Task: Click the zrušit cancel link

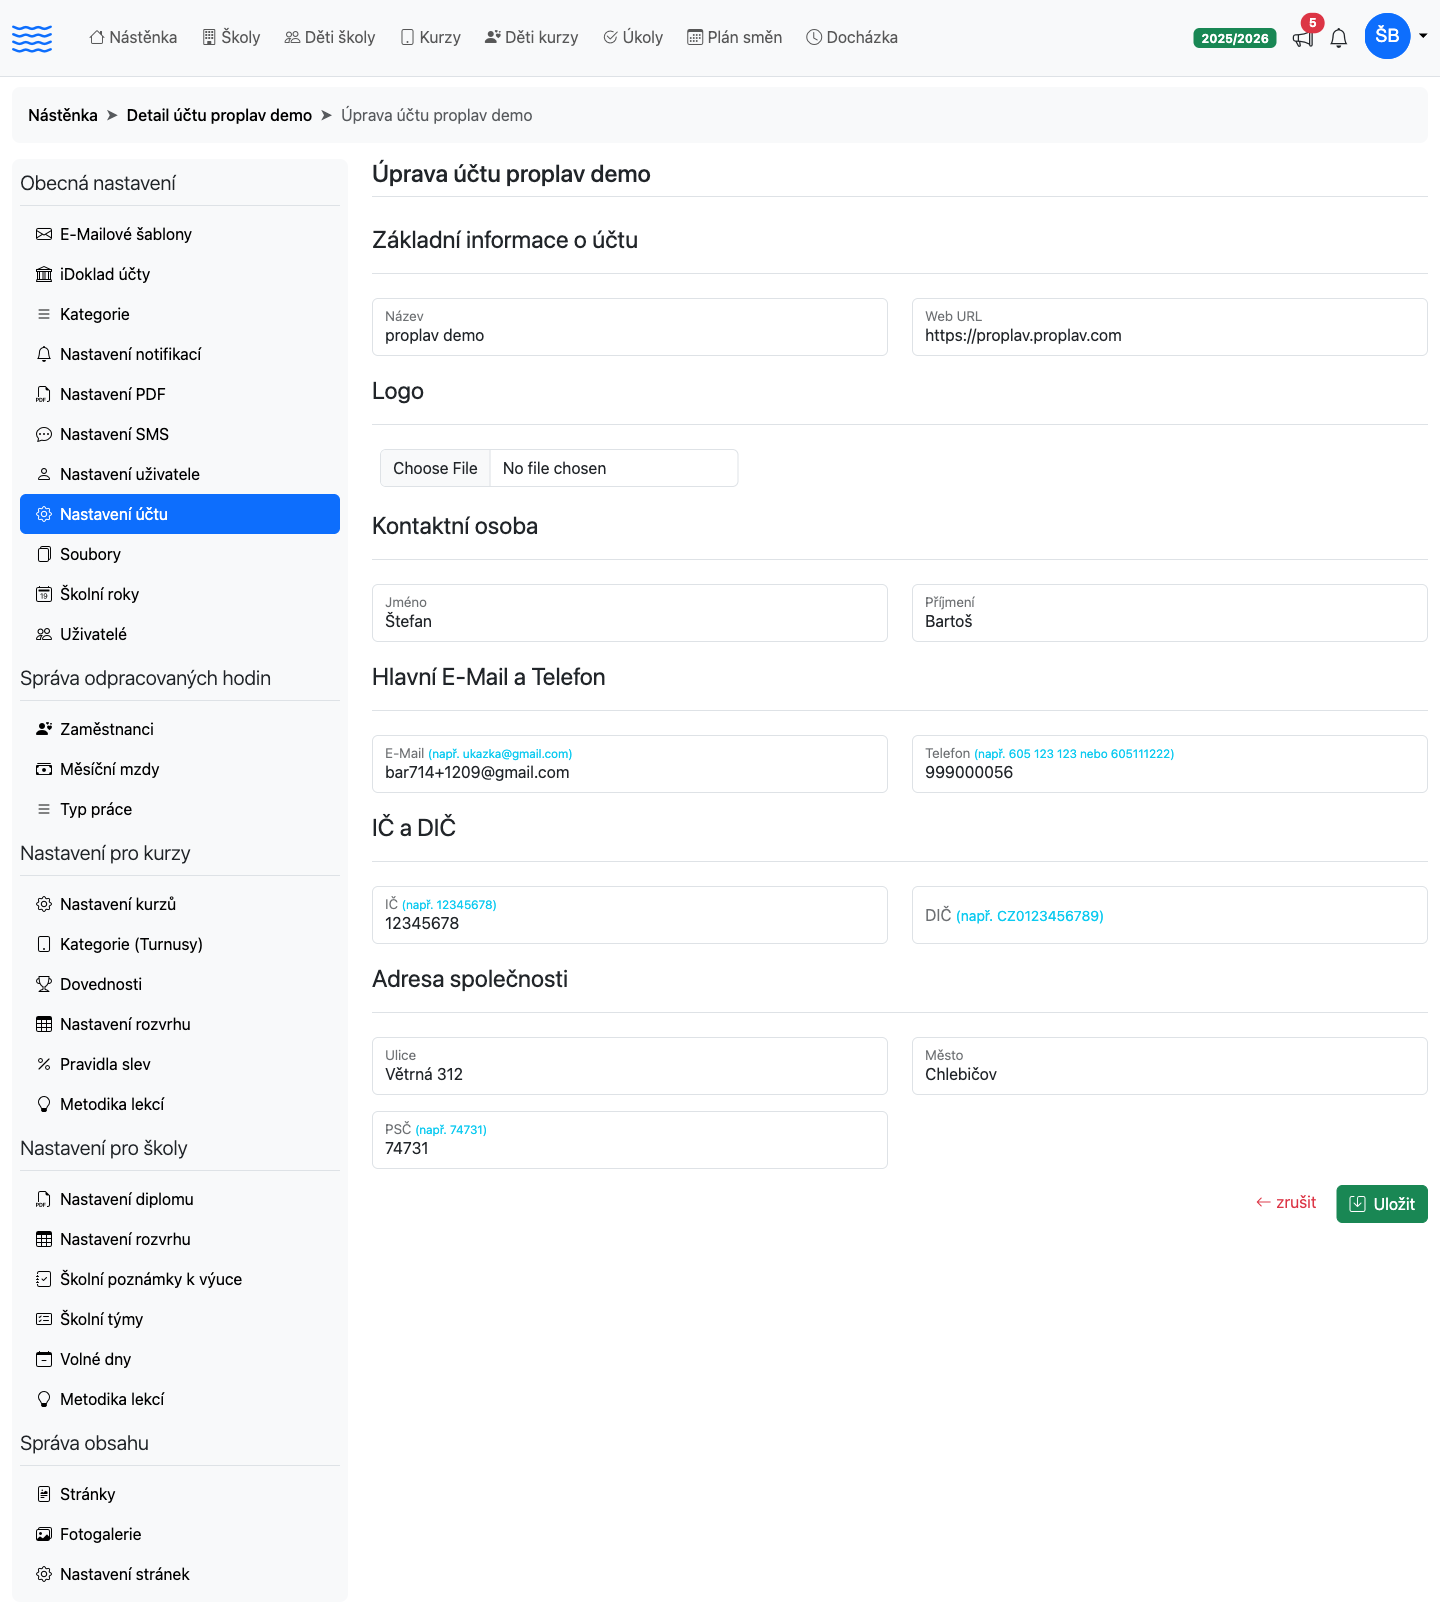Action: pos(1286,1203)
